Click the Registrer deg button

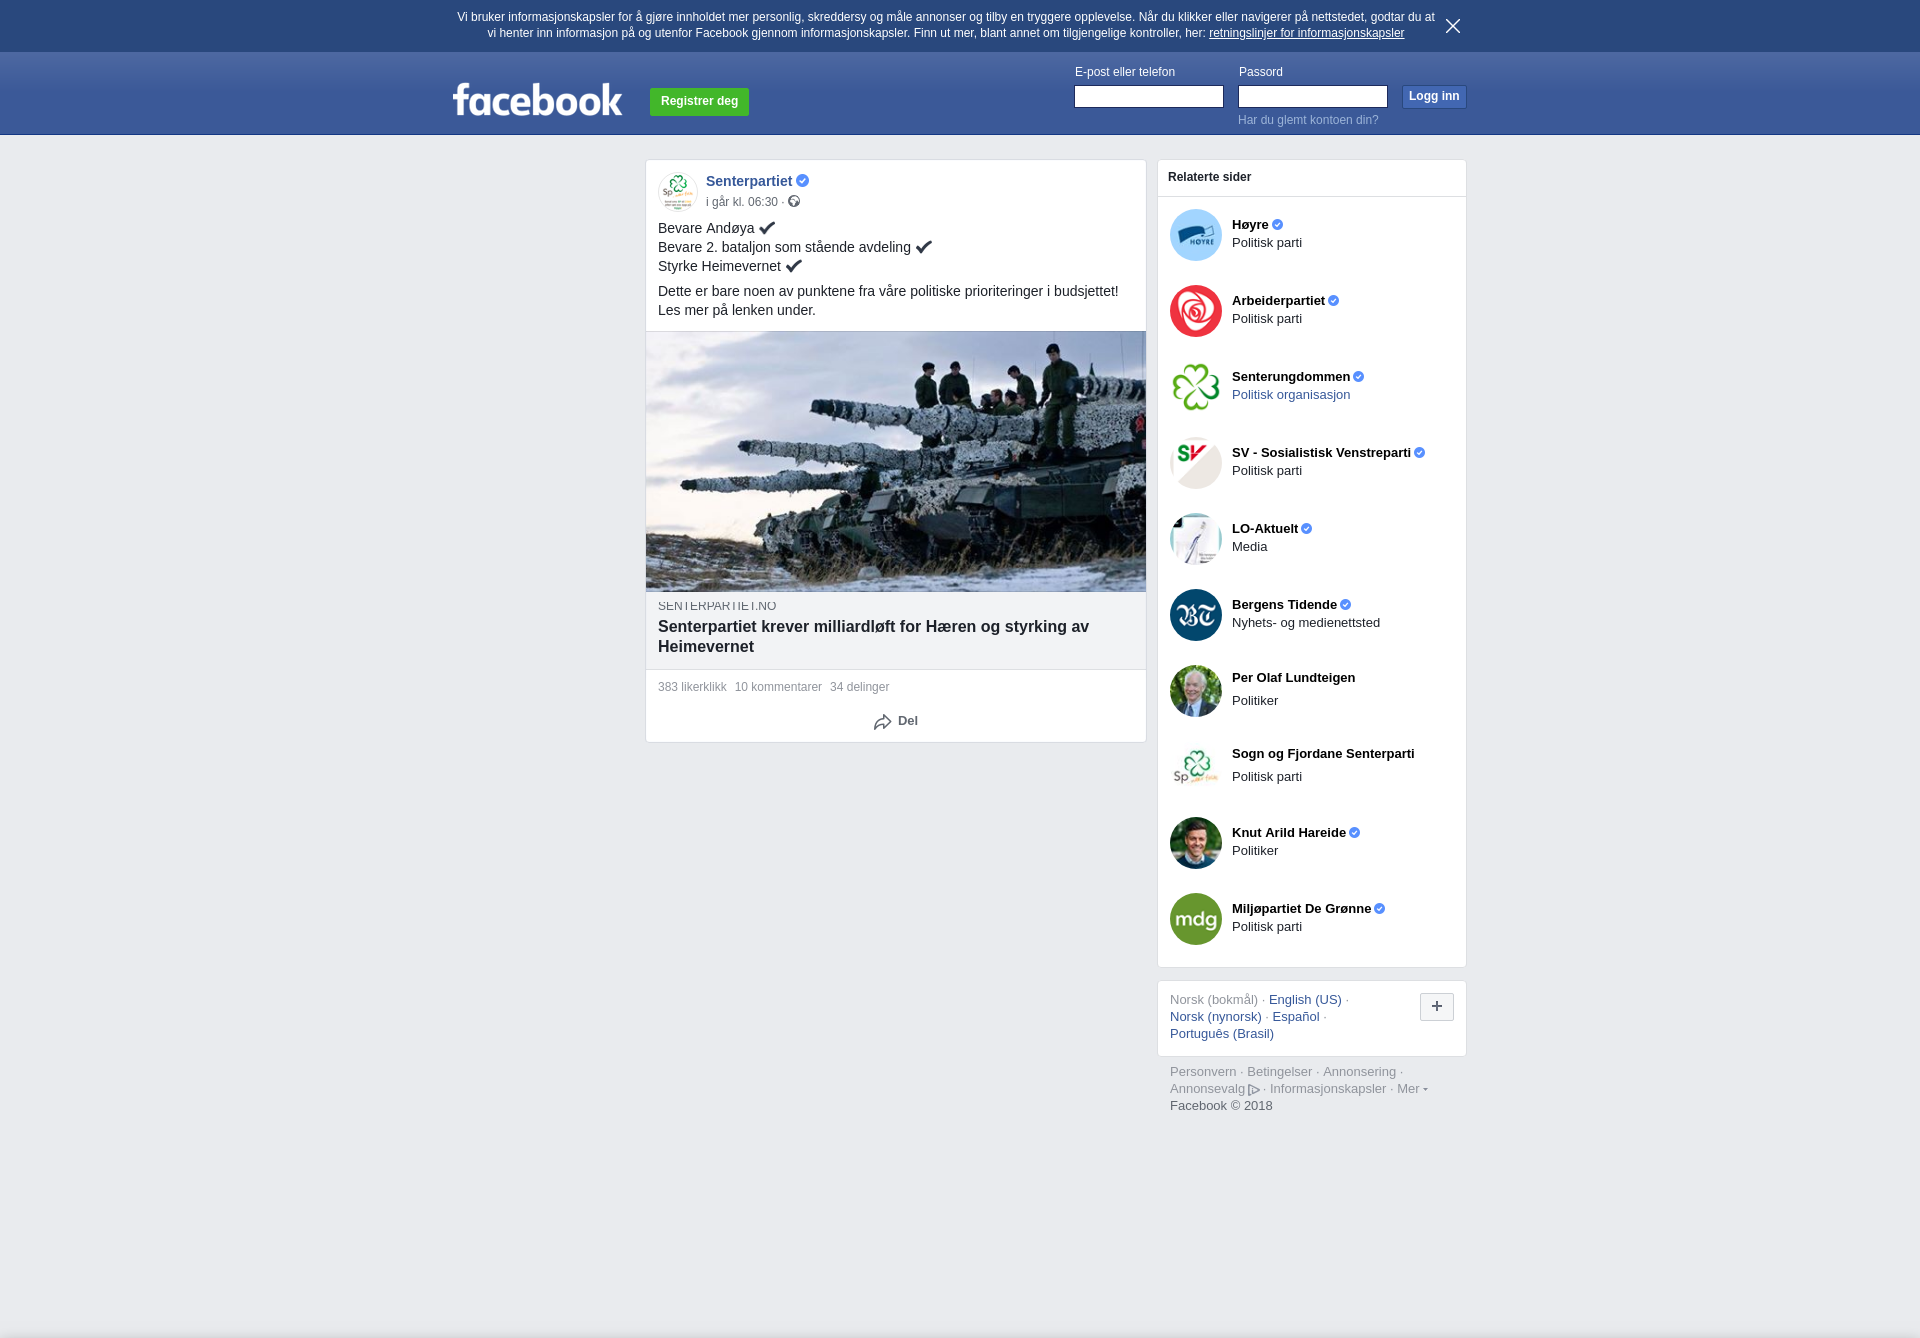point(699,101)
